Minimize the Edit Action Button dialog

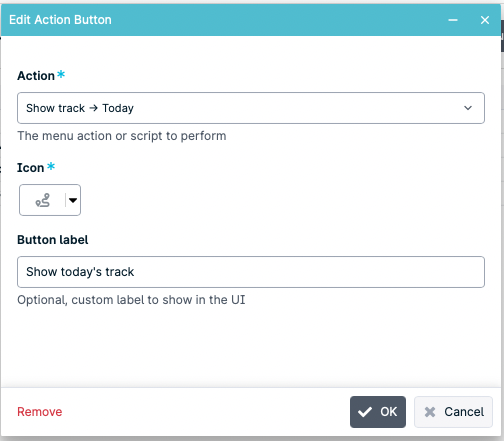point(453,20)
